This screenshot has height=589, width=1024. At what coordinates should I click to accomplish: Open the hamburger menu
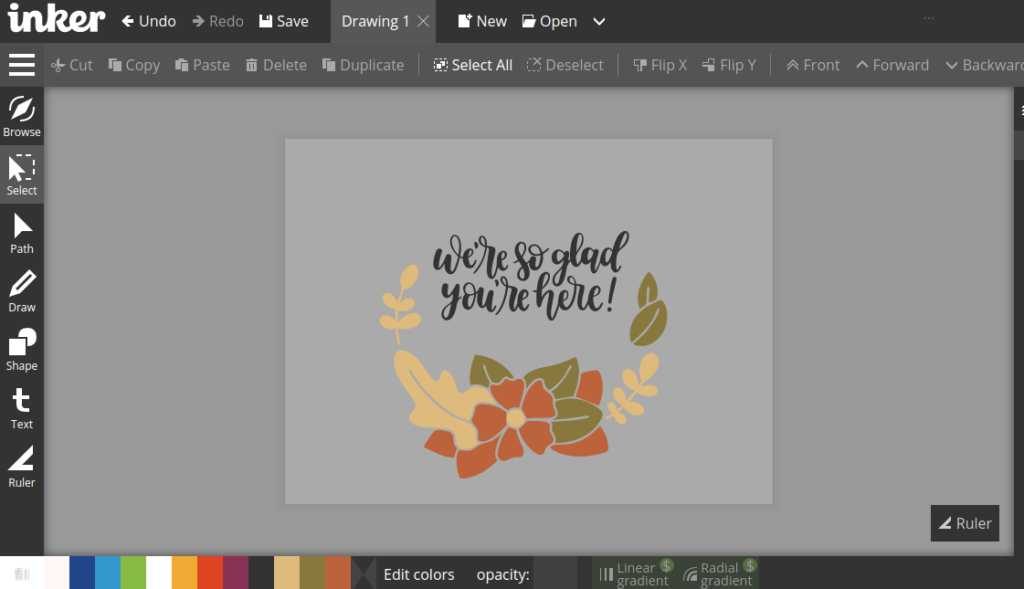[21, 64]
